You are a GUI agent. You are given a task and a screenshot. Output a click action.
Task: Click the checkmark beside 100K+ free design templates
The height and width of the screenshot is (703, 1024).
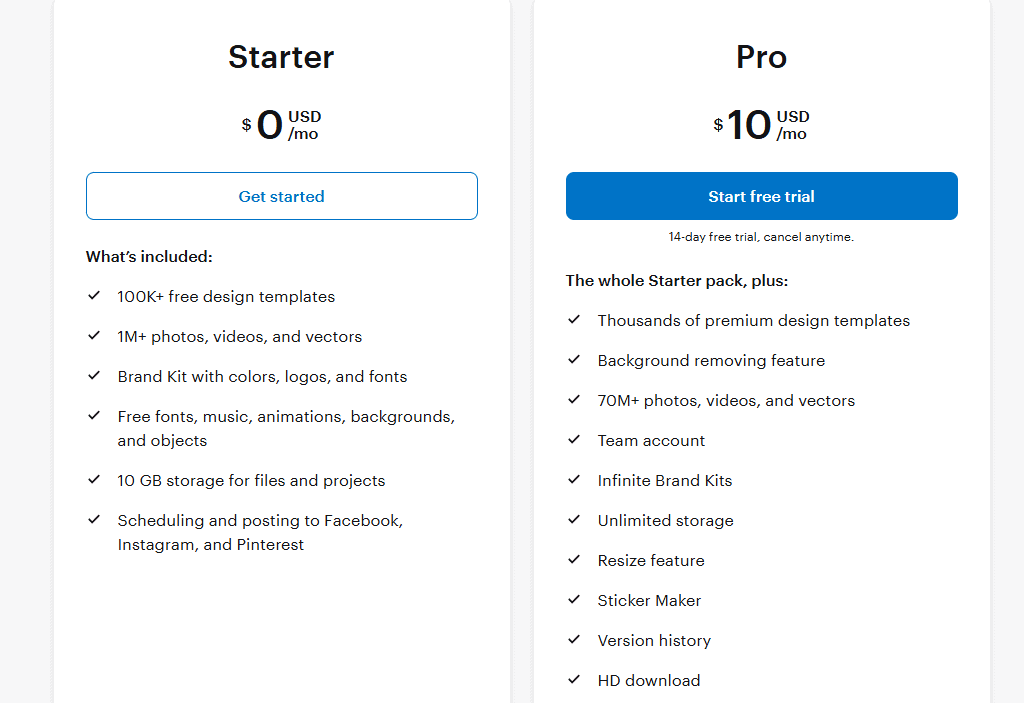pyautogui.click(x=94, y=296)
